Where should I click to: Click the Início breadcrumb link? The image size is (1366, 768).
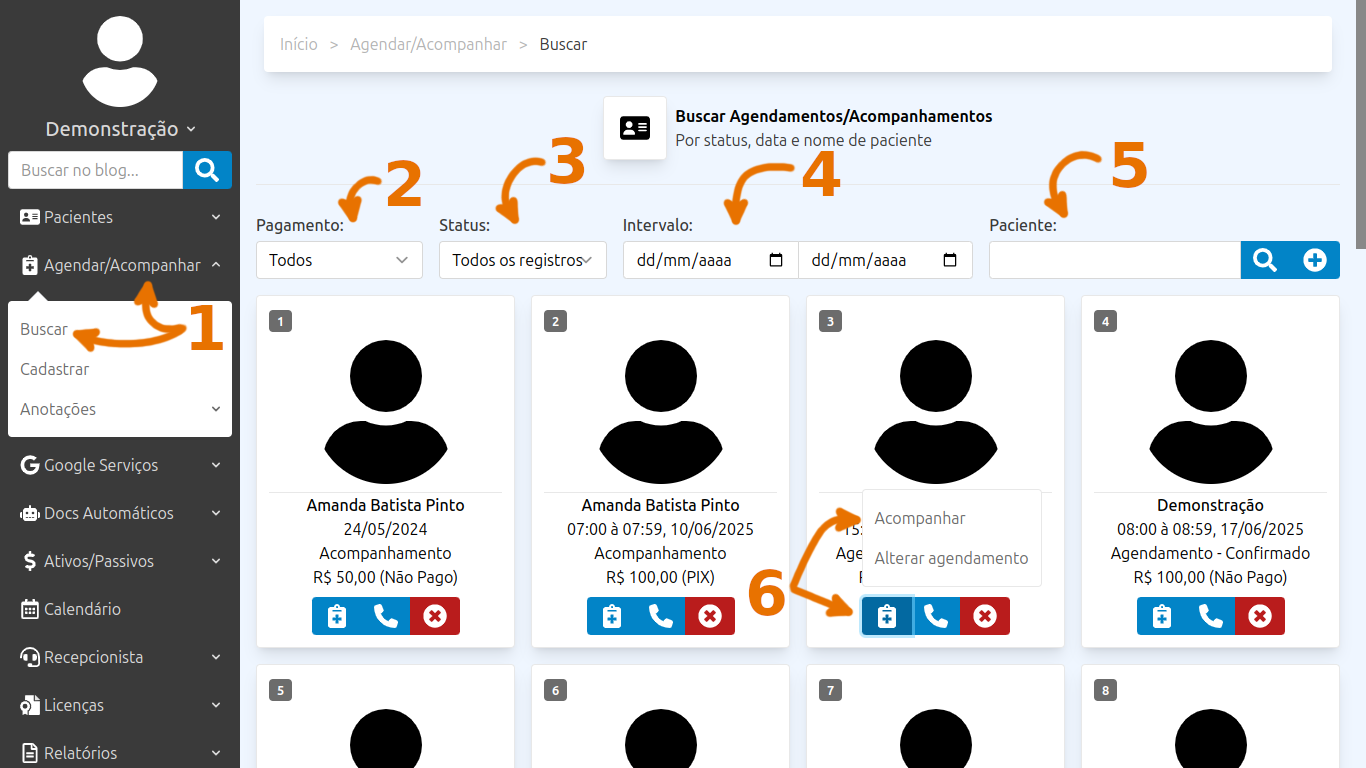(299, 44)
